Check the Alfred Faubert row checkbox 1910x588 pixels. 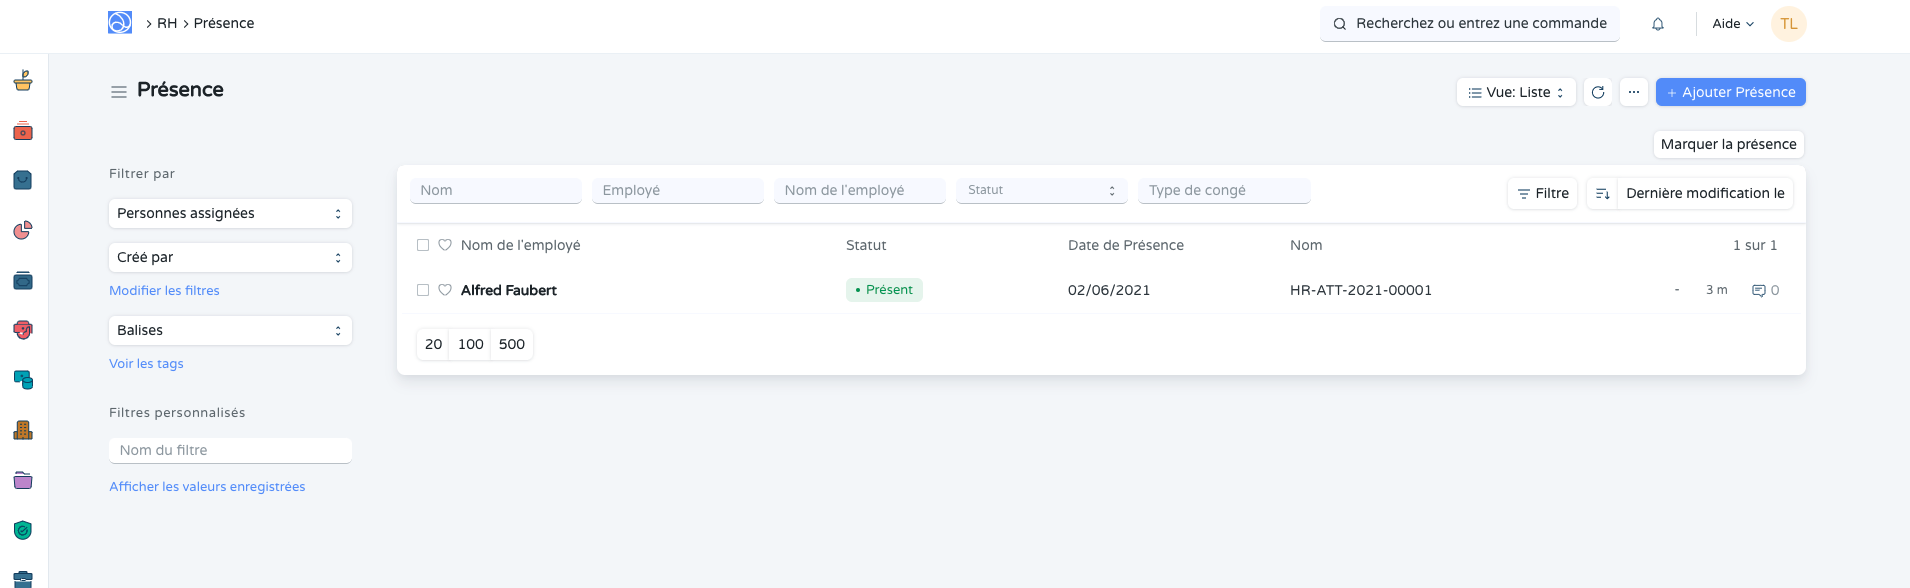click(423, 290)
